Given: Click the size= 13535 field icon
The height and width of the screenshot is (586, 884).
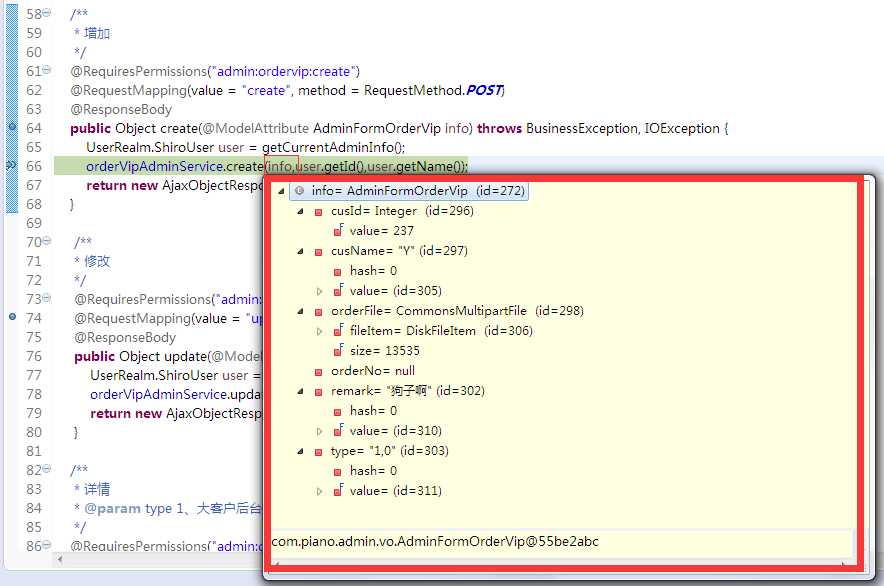Looking at the screenshot, I should coord(338,350).
